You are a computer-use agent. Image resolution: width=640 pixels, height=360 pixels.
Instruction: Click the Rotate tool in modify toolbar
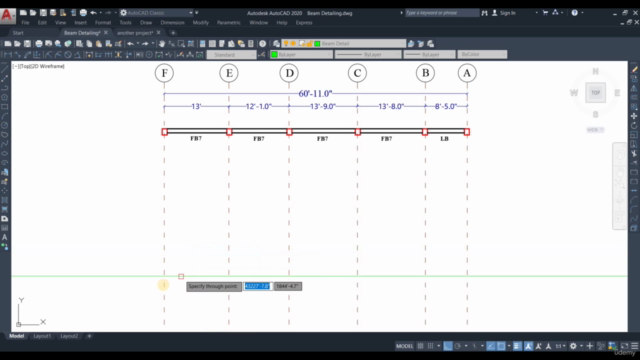pyautogui.click(x=634, y=125)
